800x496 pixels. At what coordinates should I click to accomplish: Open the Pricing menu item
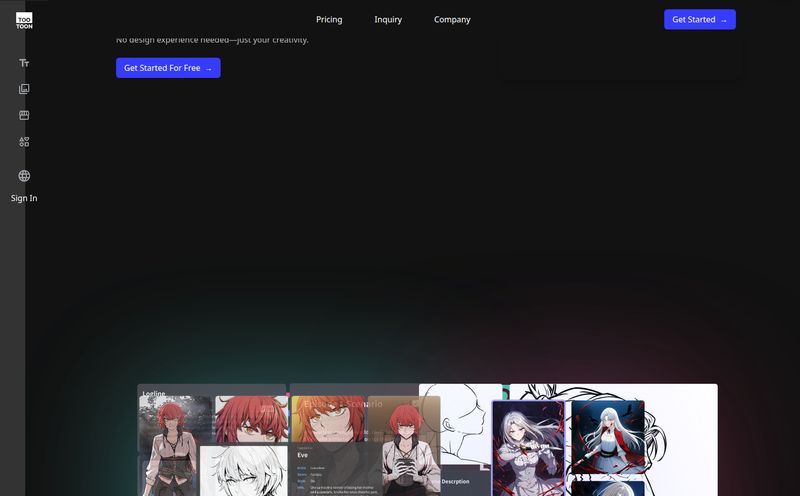coord(329,20)
